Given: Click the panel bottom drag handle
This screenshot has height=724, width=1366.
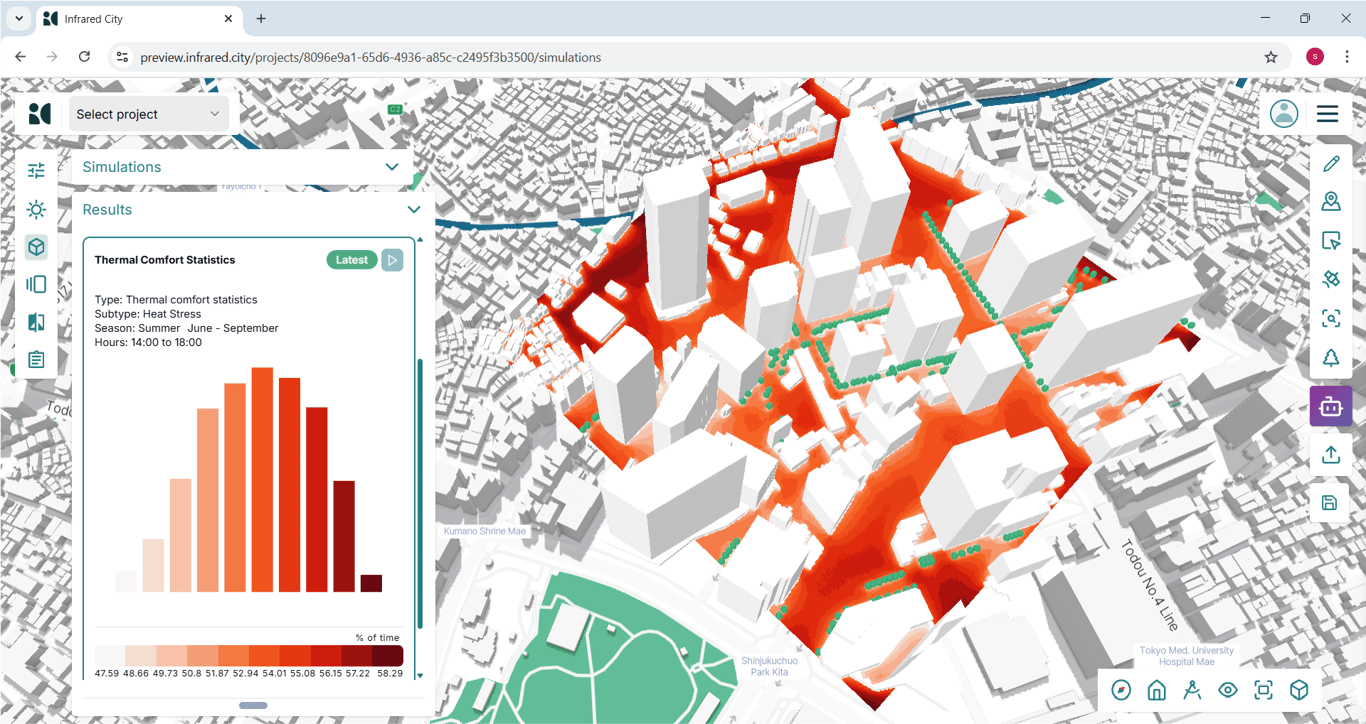Looking at the screenshot, I should (253, 706).
